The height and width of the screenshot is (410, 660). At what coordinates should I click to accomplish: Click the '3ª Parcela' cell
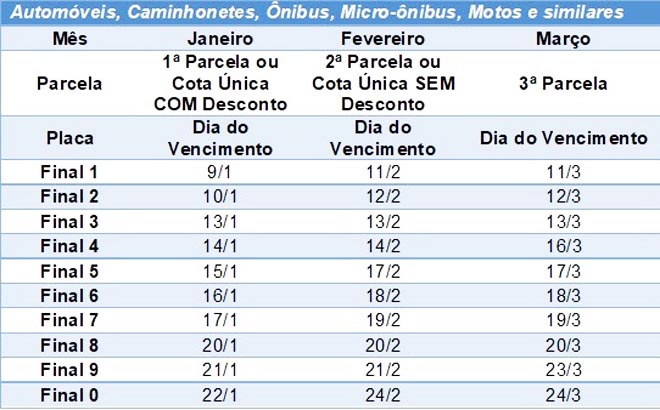coord(563,83)
